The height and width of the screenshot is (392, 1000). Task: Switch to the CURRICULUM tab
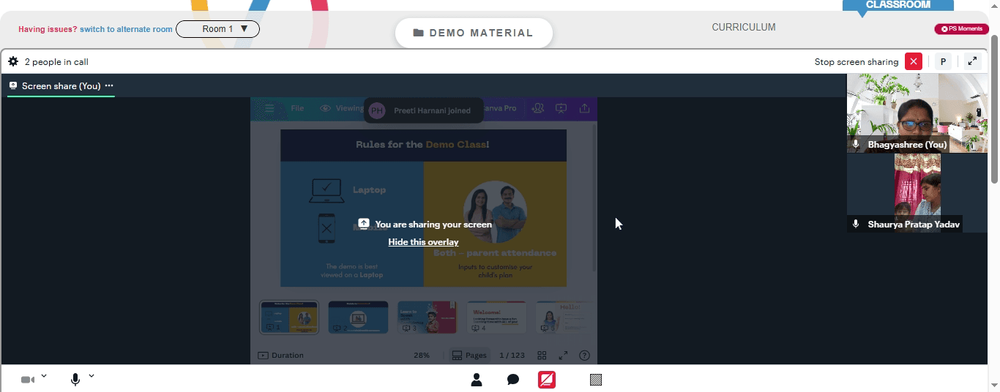click(x=744, y=27)
